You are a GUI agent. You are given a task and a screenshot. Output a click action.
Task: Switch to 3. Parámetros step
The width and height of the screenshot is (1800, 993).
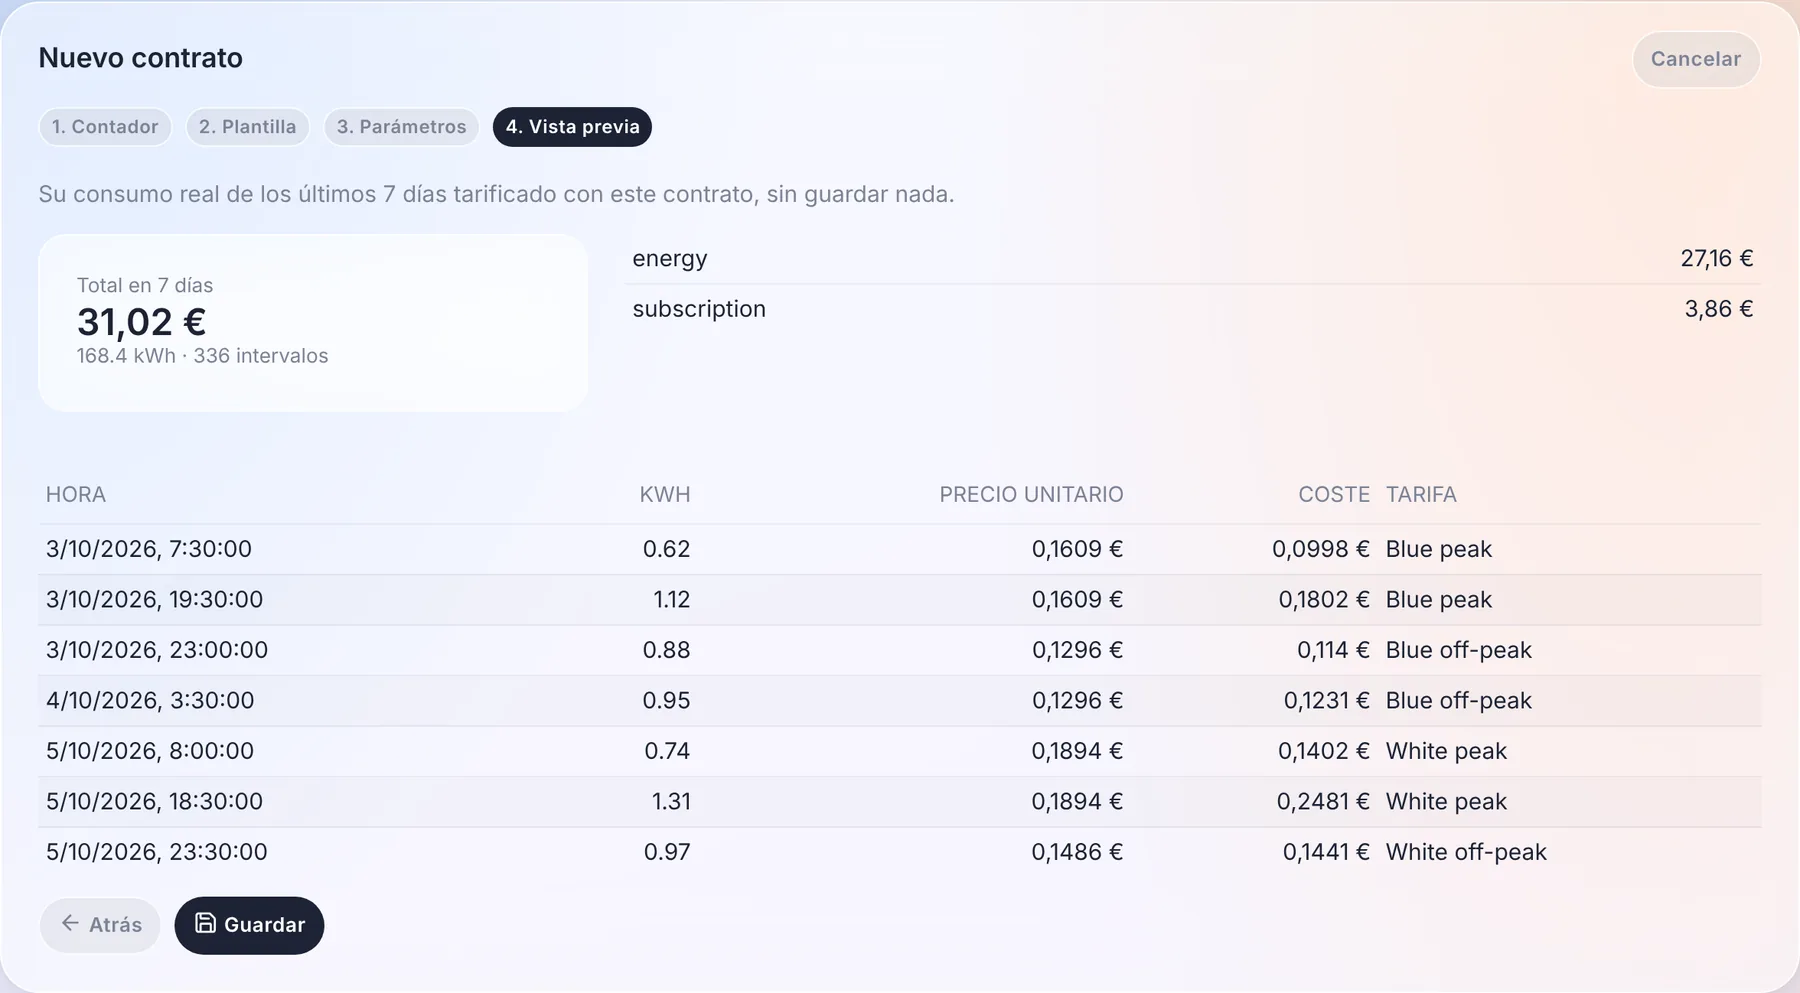pos(401,127)
